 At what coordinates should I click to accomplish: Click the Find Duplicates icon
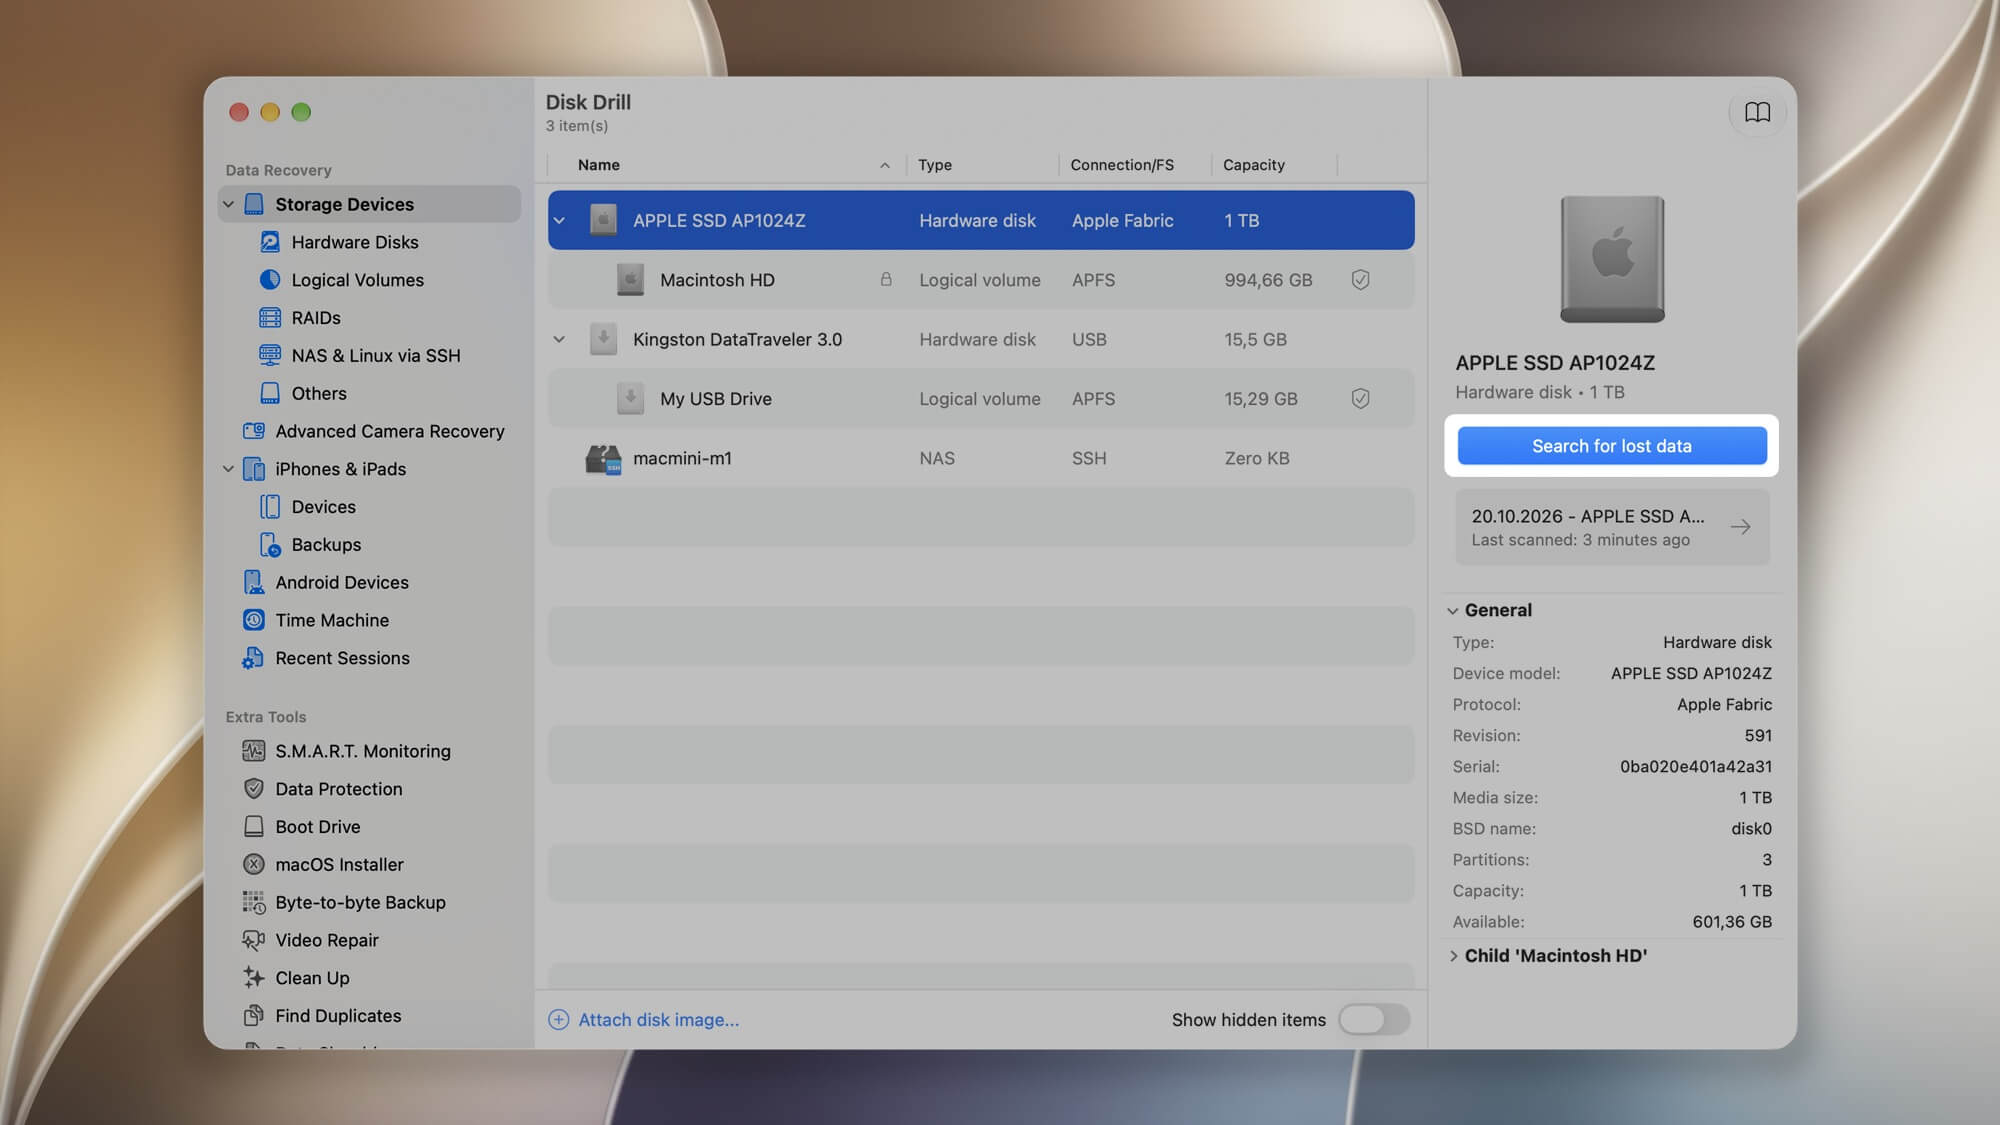pyautogui.click(x=254, y=1016)
